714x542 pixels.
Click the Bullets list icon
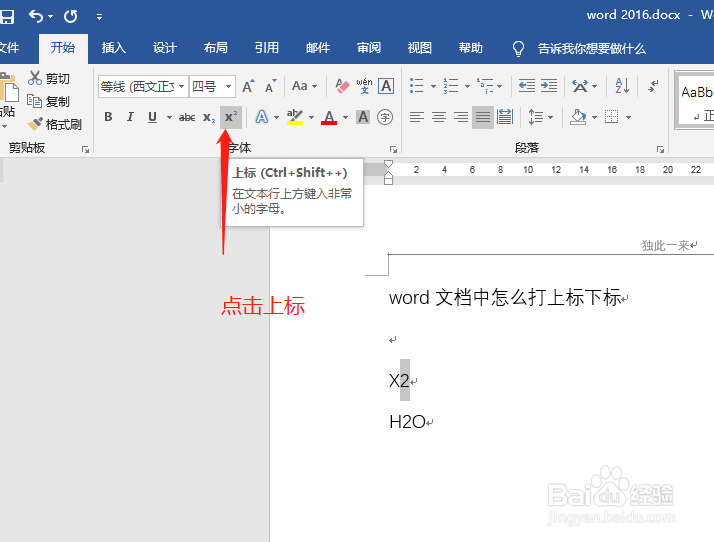point(417,86)
